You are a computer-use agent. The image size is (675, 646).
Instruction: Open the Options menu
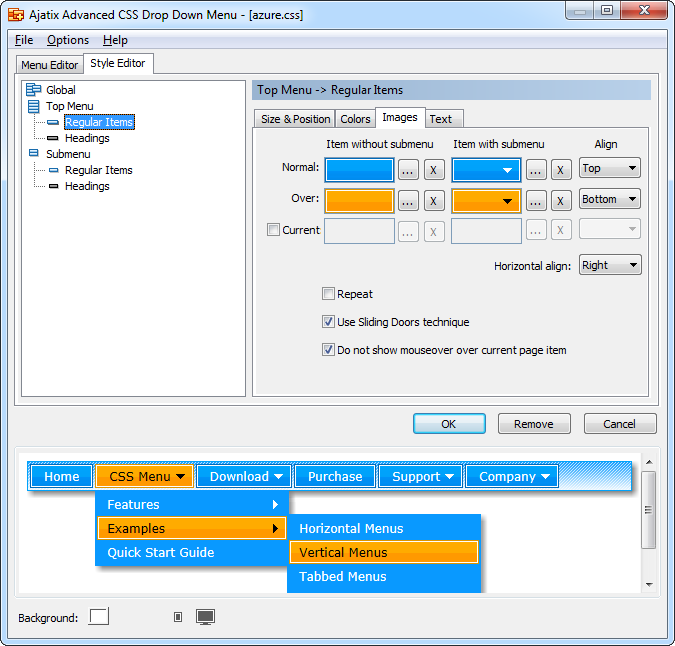(68, 40)
